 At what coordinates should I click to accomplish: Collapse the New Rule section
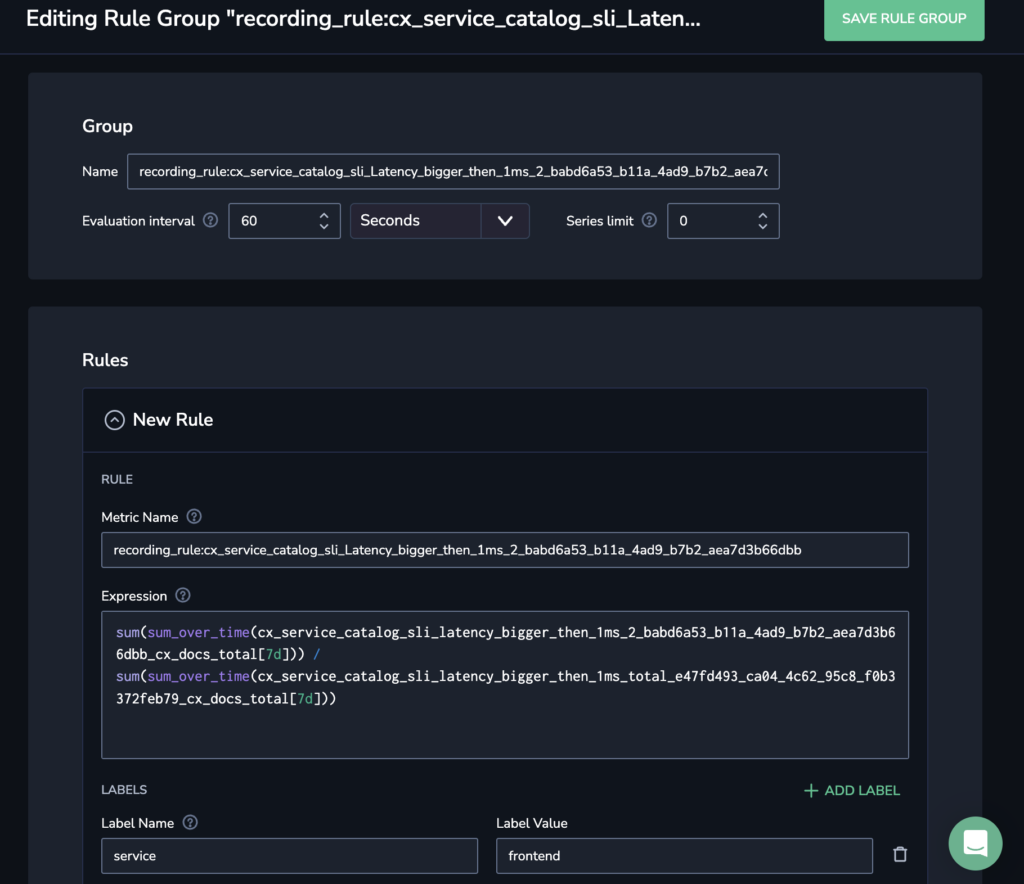point(114,420)
